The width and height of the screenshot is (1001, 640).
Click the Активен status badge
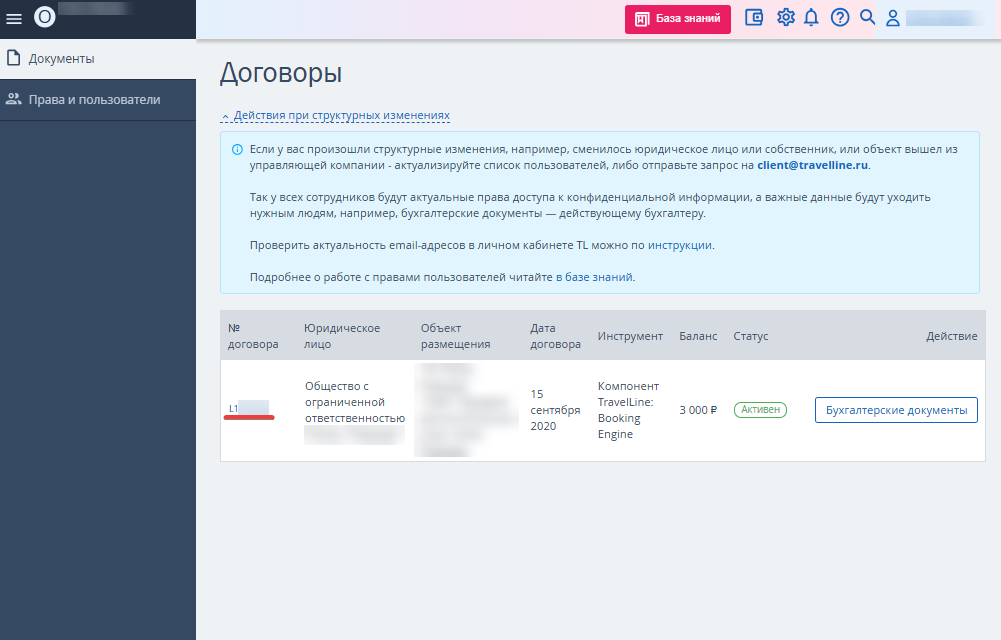point(760,410)
